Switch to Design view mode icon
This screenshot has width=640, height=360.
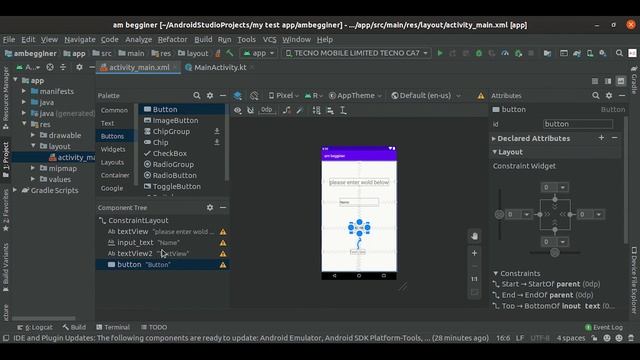621,81
